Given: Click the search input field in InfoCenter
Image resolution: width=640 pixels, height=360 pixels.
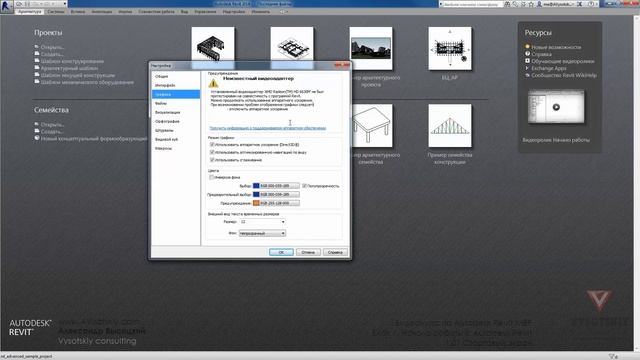Looking at the screenshot, I should point(472,4).
